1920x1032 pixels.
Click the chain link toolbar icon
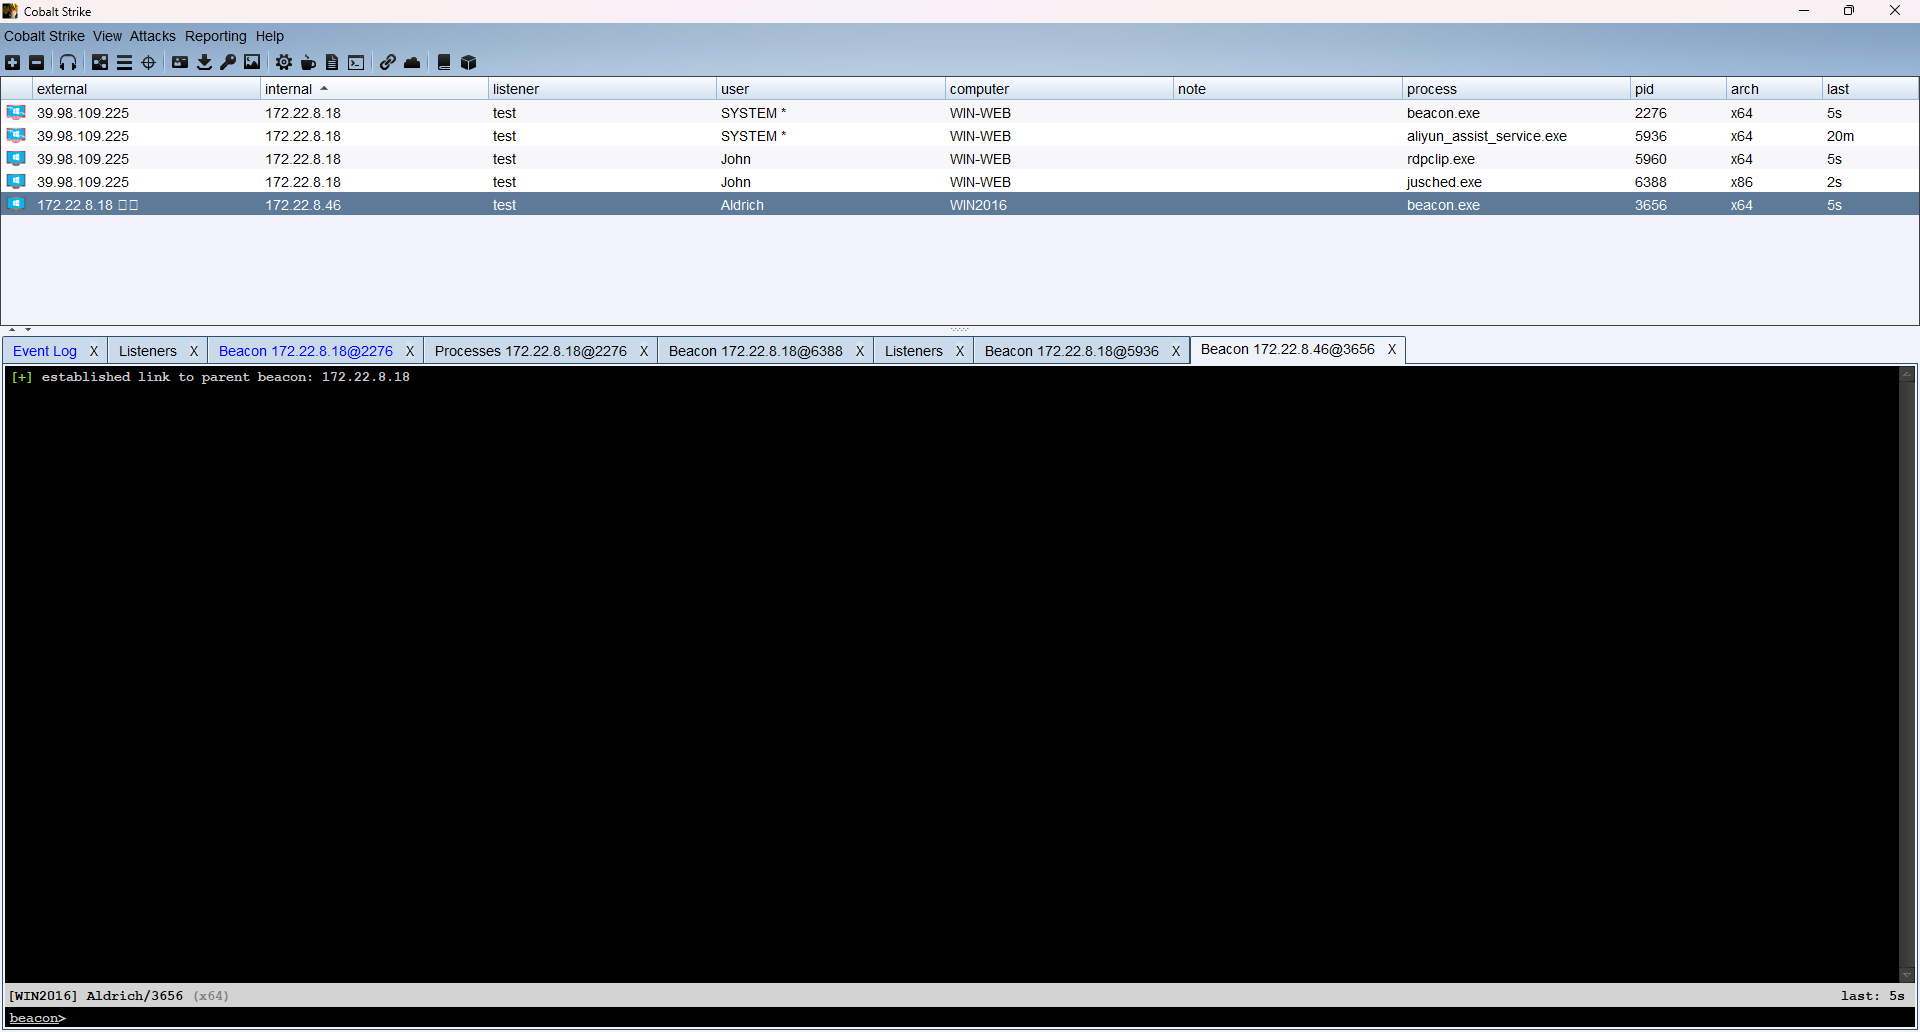[x=388, y=63]
